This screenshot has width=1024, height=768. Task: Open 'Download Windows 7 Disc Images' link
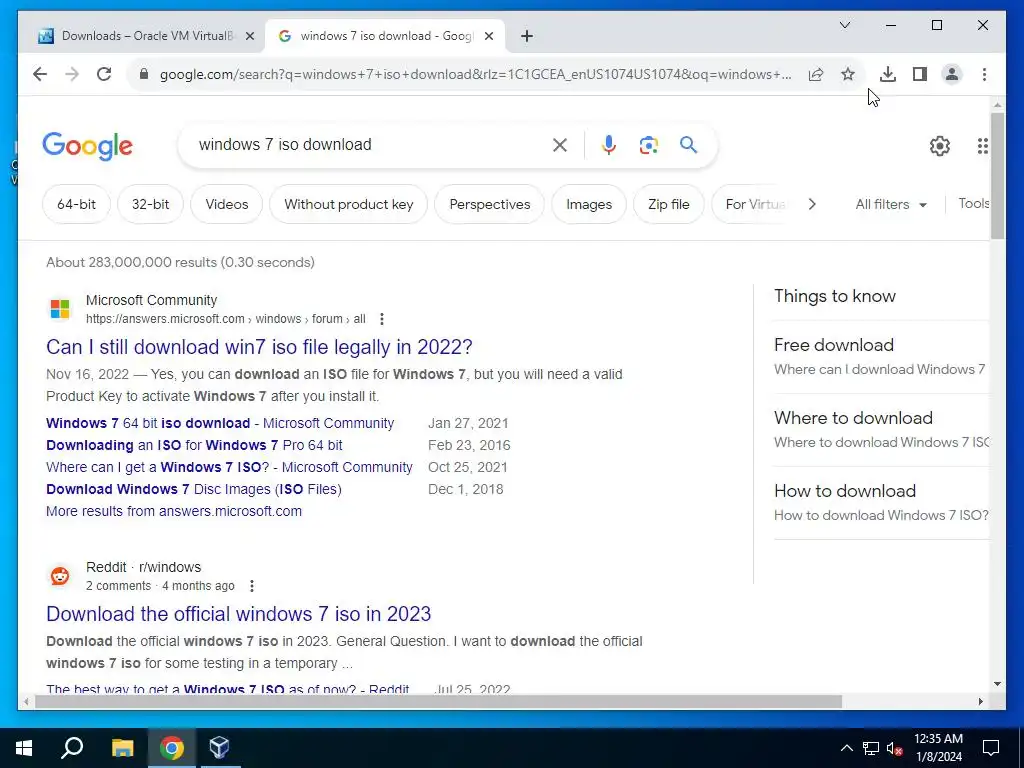(x=194, y=489)
